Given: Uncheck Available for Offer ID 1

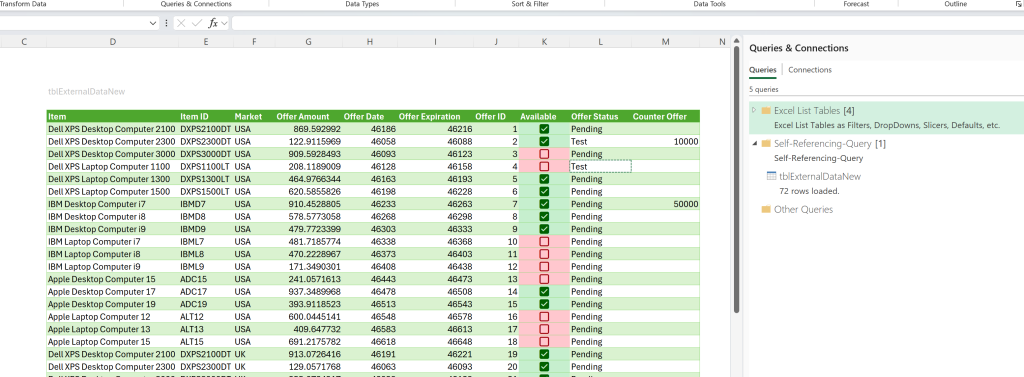Looking at the screenshot, I should (x=544, y=129).
